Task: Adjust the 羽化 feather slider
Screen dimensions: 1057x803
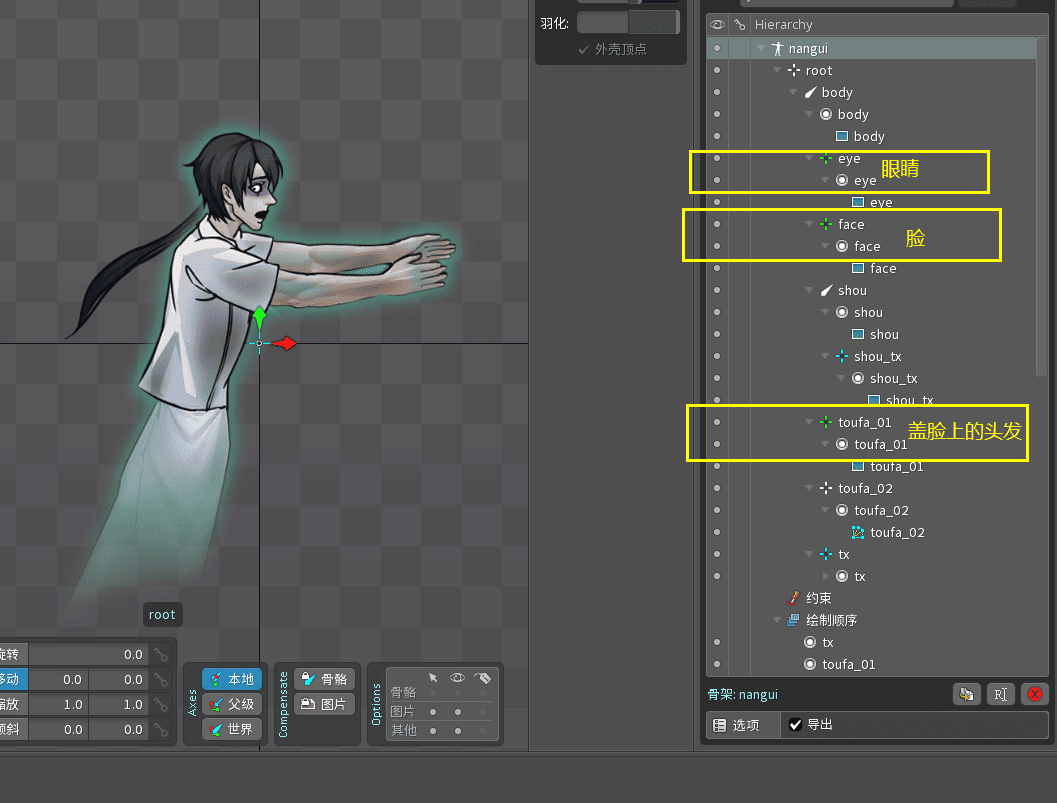Action: (x=628, y=22)
